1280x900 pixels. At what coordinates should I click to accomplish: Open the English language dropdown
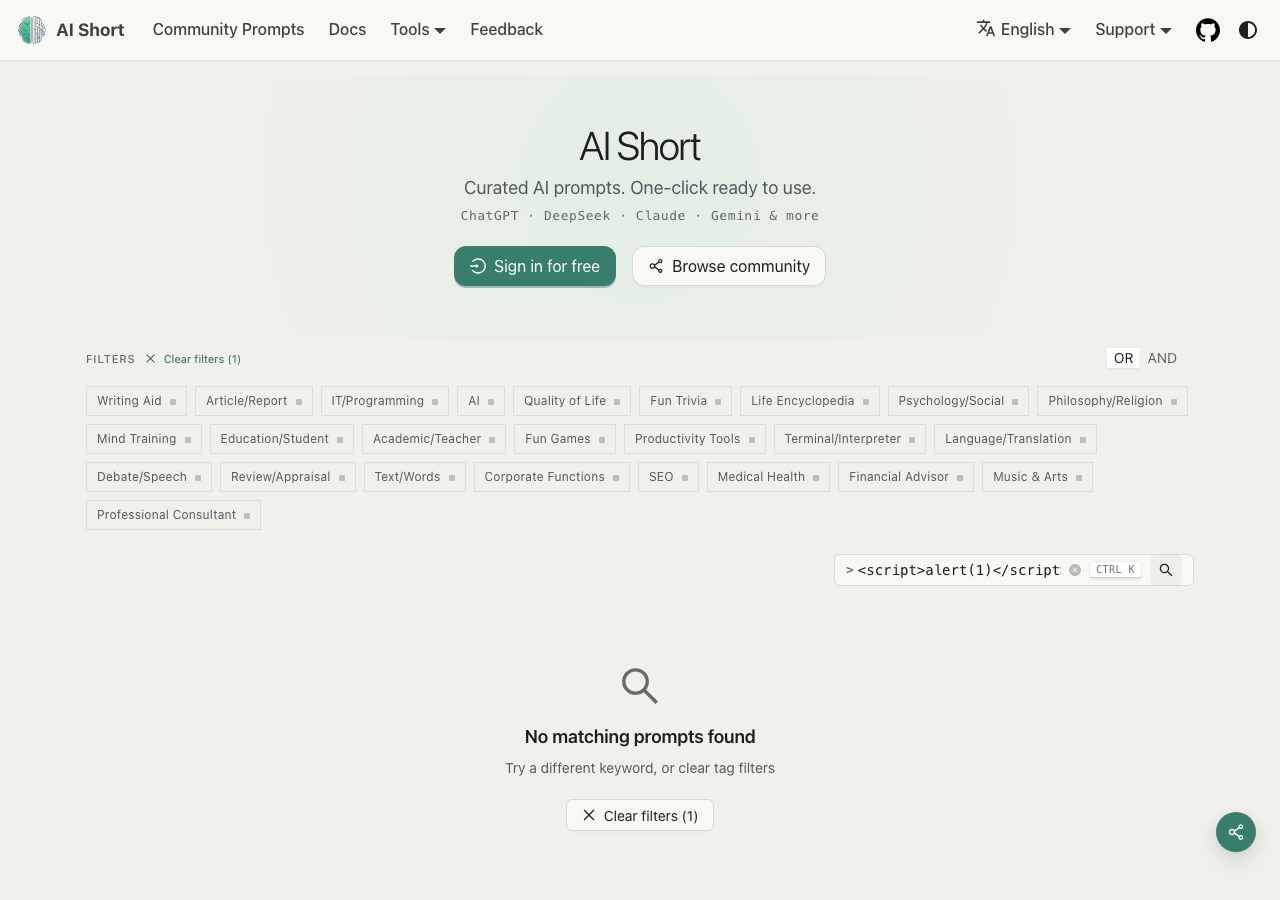point(1024,30)
